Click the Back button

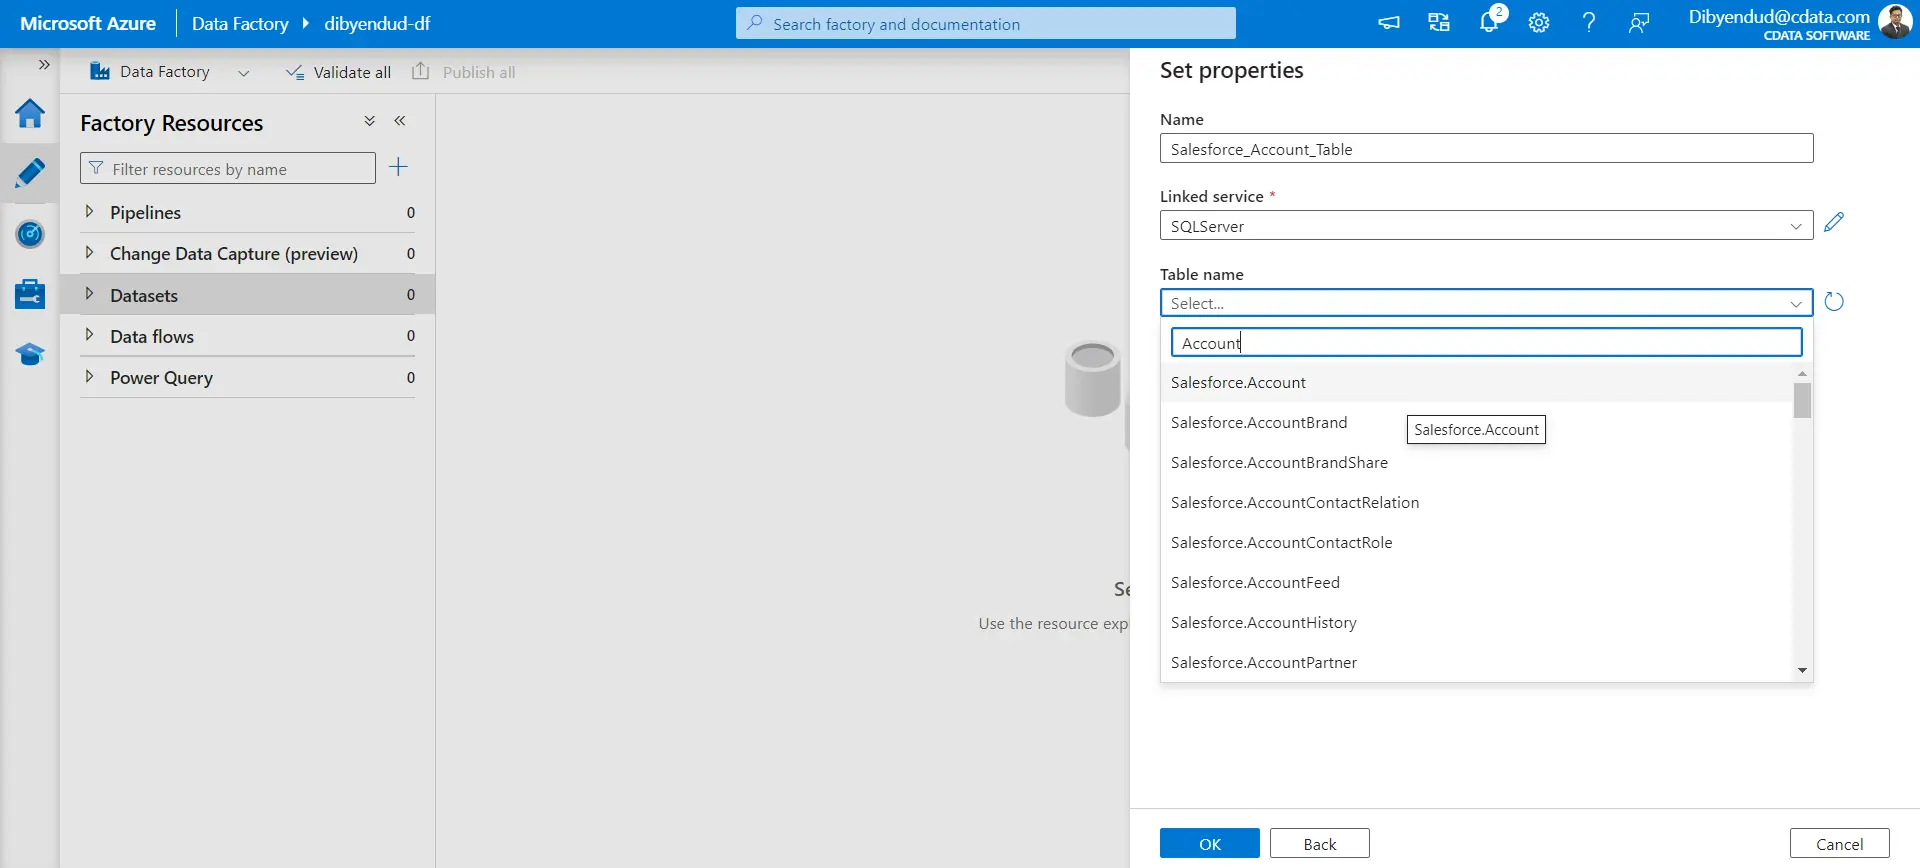1319,844
